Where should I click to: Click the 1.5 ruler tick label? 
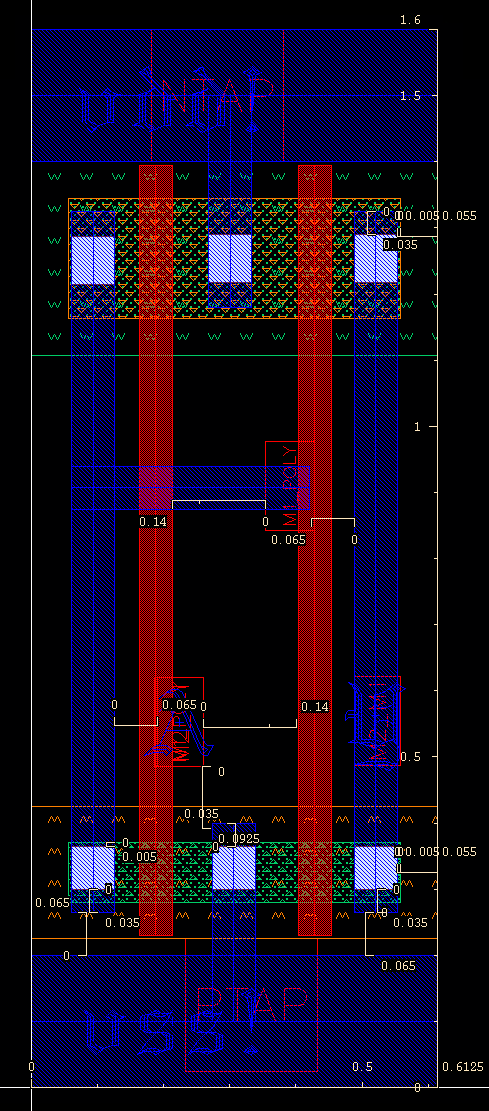[x=410, y=96]
